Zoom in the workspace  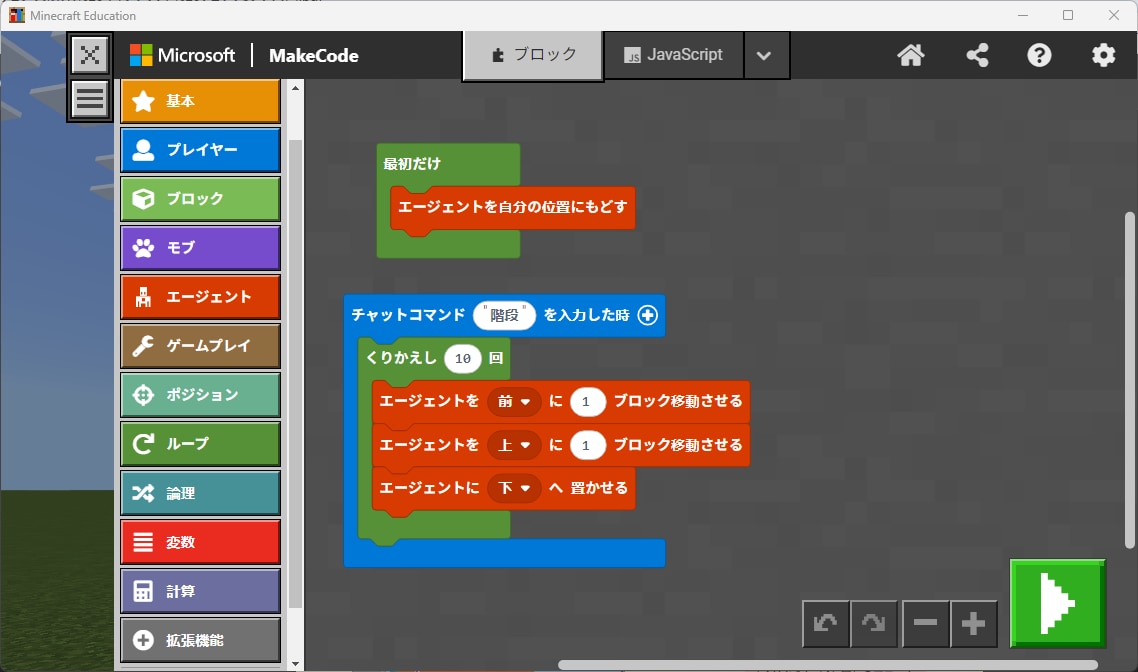click(x=973, y=623)
